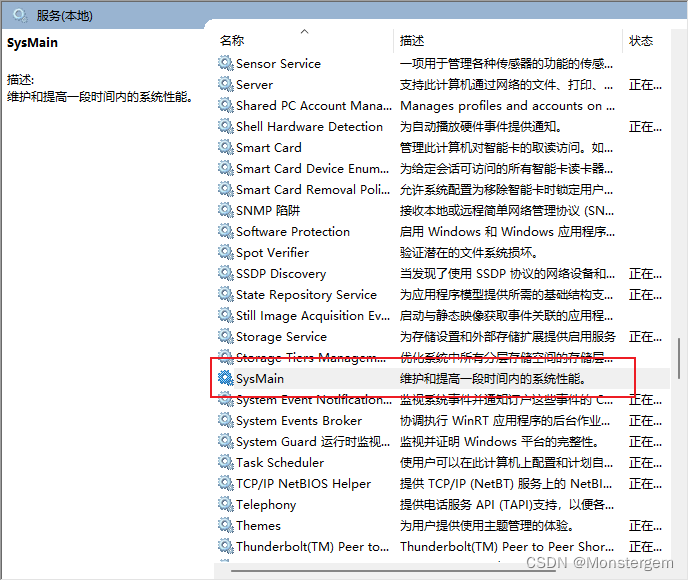
Task: Select System Guard 运行时监视 name
Action: point(313,442)
